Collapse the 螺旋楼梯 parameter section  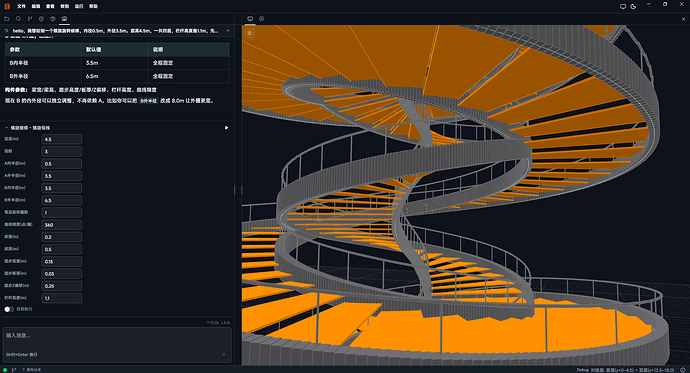pyautogui.click(x=6, y=128)
